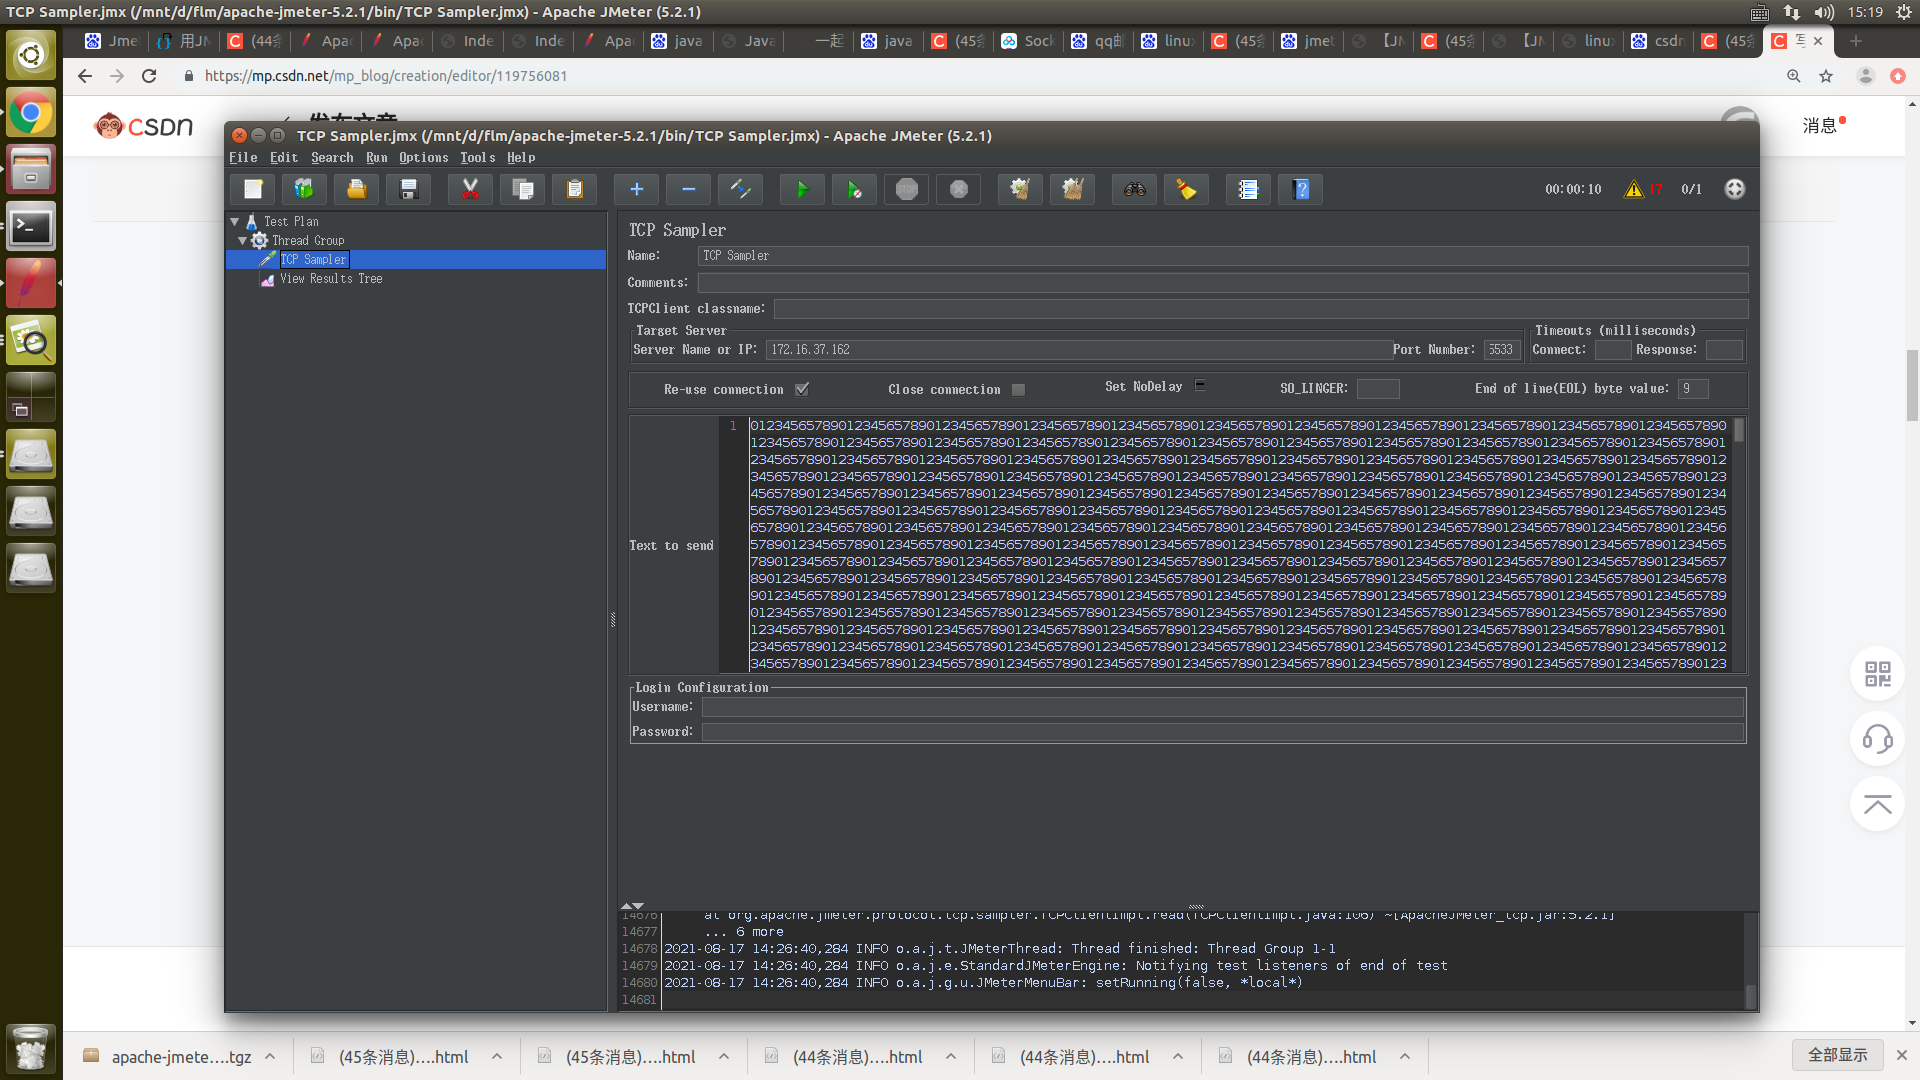Click the scissors Cut icon

pyautogui.click(x=470, y=189)
